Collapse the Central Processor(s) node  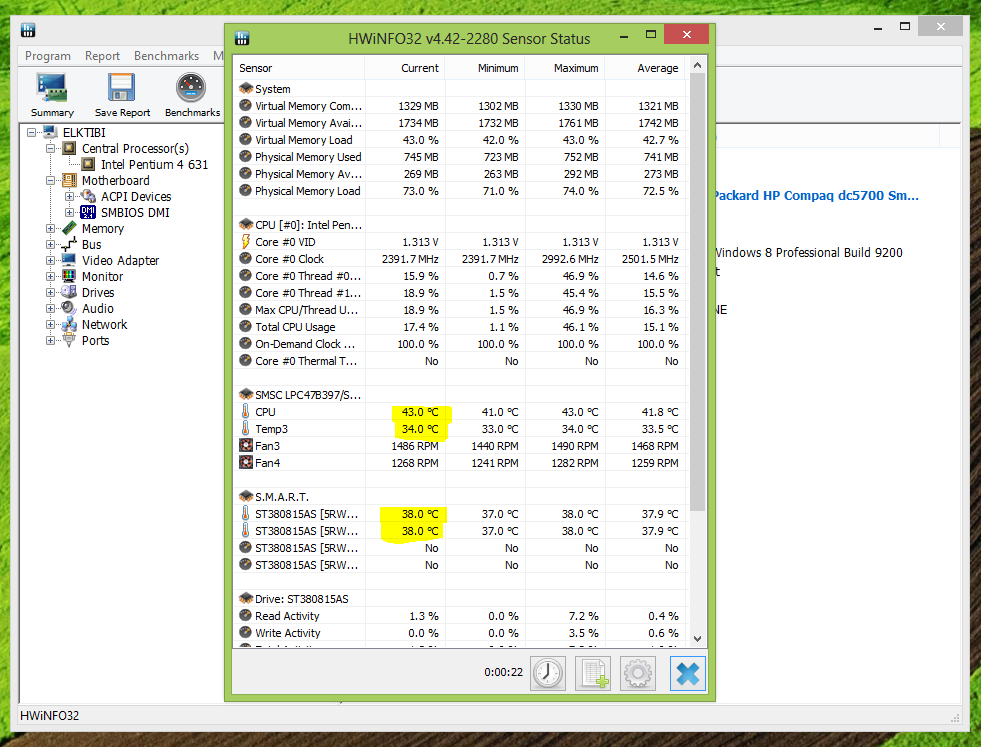(x=51, y=149)
